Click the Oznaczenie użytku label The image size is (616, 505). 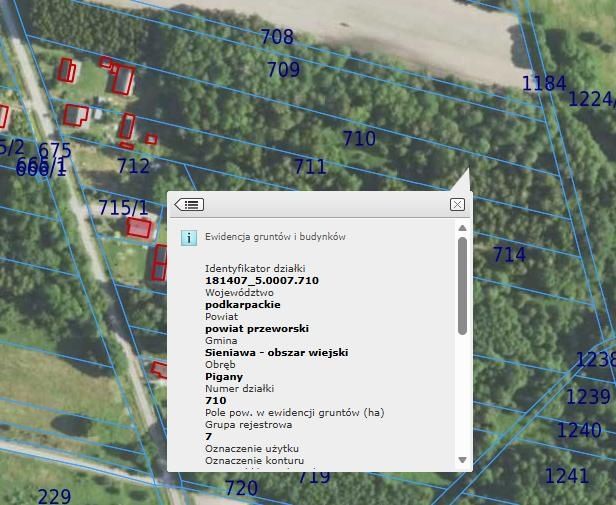pos(252,448)
